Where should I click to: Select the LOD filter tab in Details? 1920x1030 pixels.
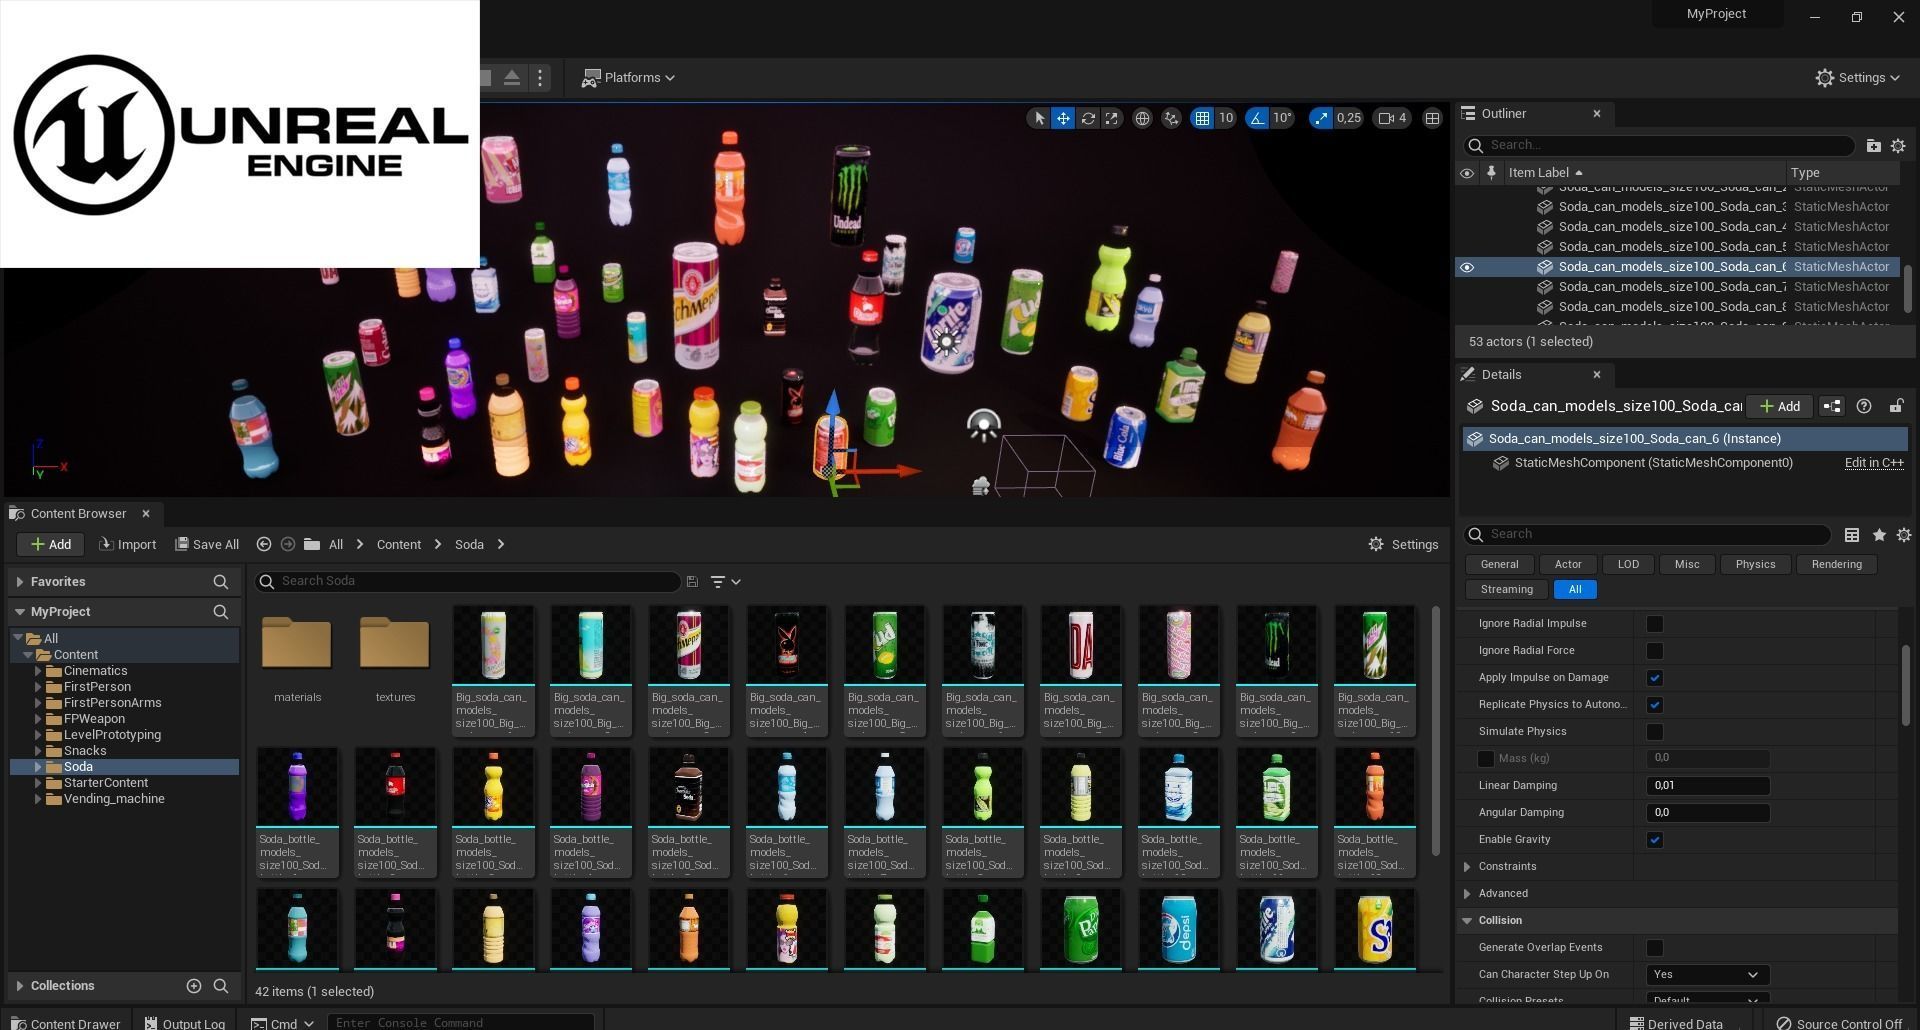click(1628, 565)
